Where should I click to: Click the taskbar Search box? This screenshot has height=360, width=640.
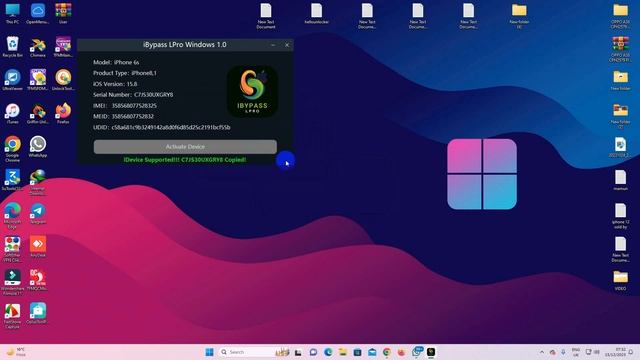click(x=254, y=352)
